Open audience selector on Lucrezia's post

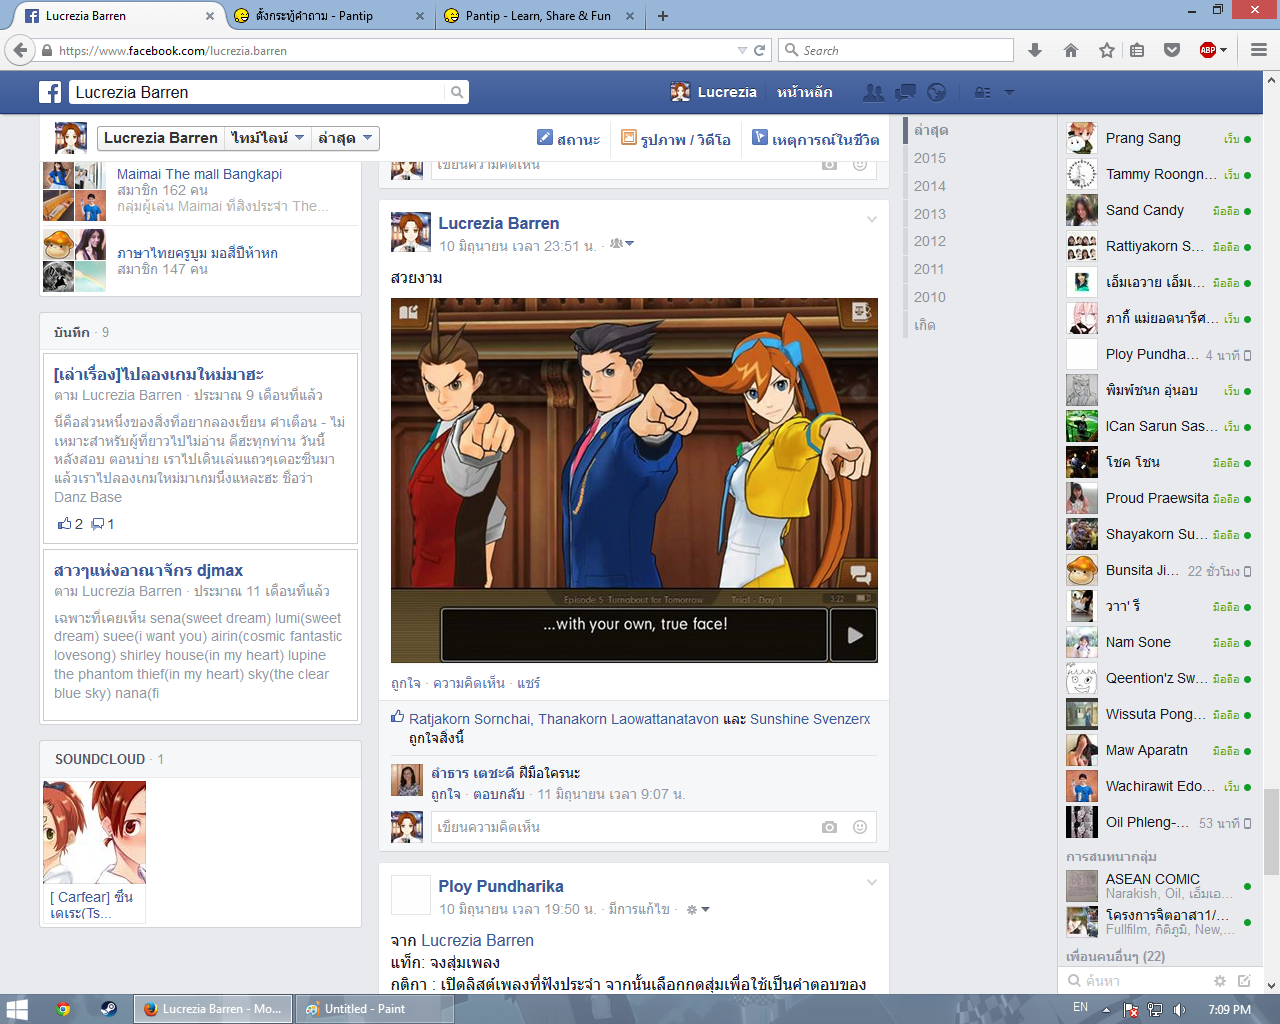pos(622,244)
